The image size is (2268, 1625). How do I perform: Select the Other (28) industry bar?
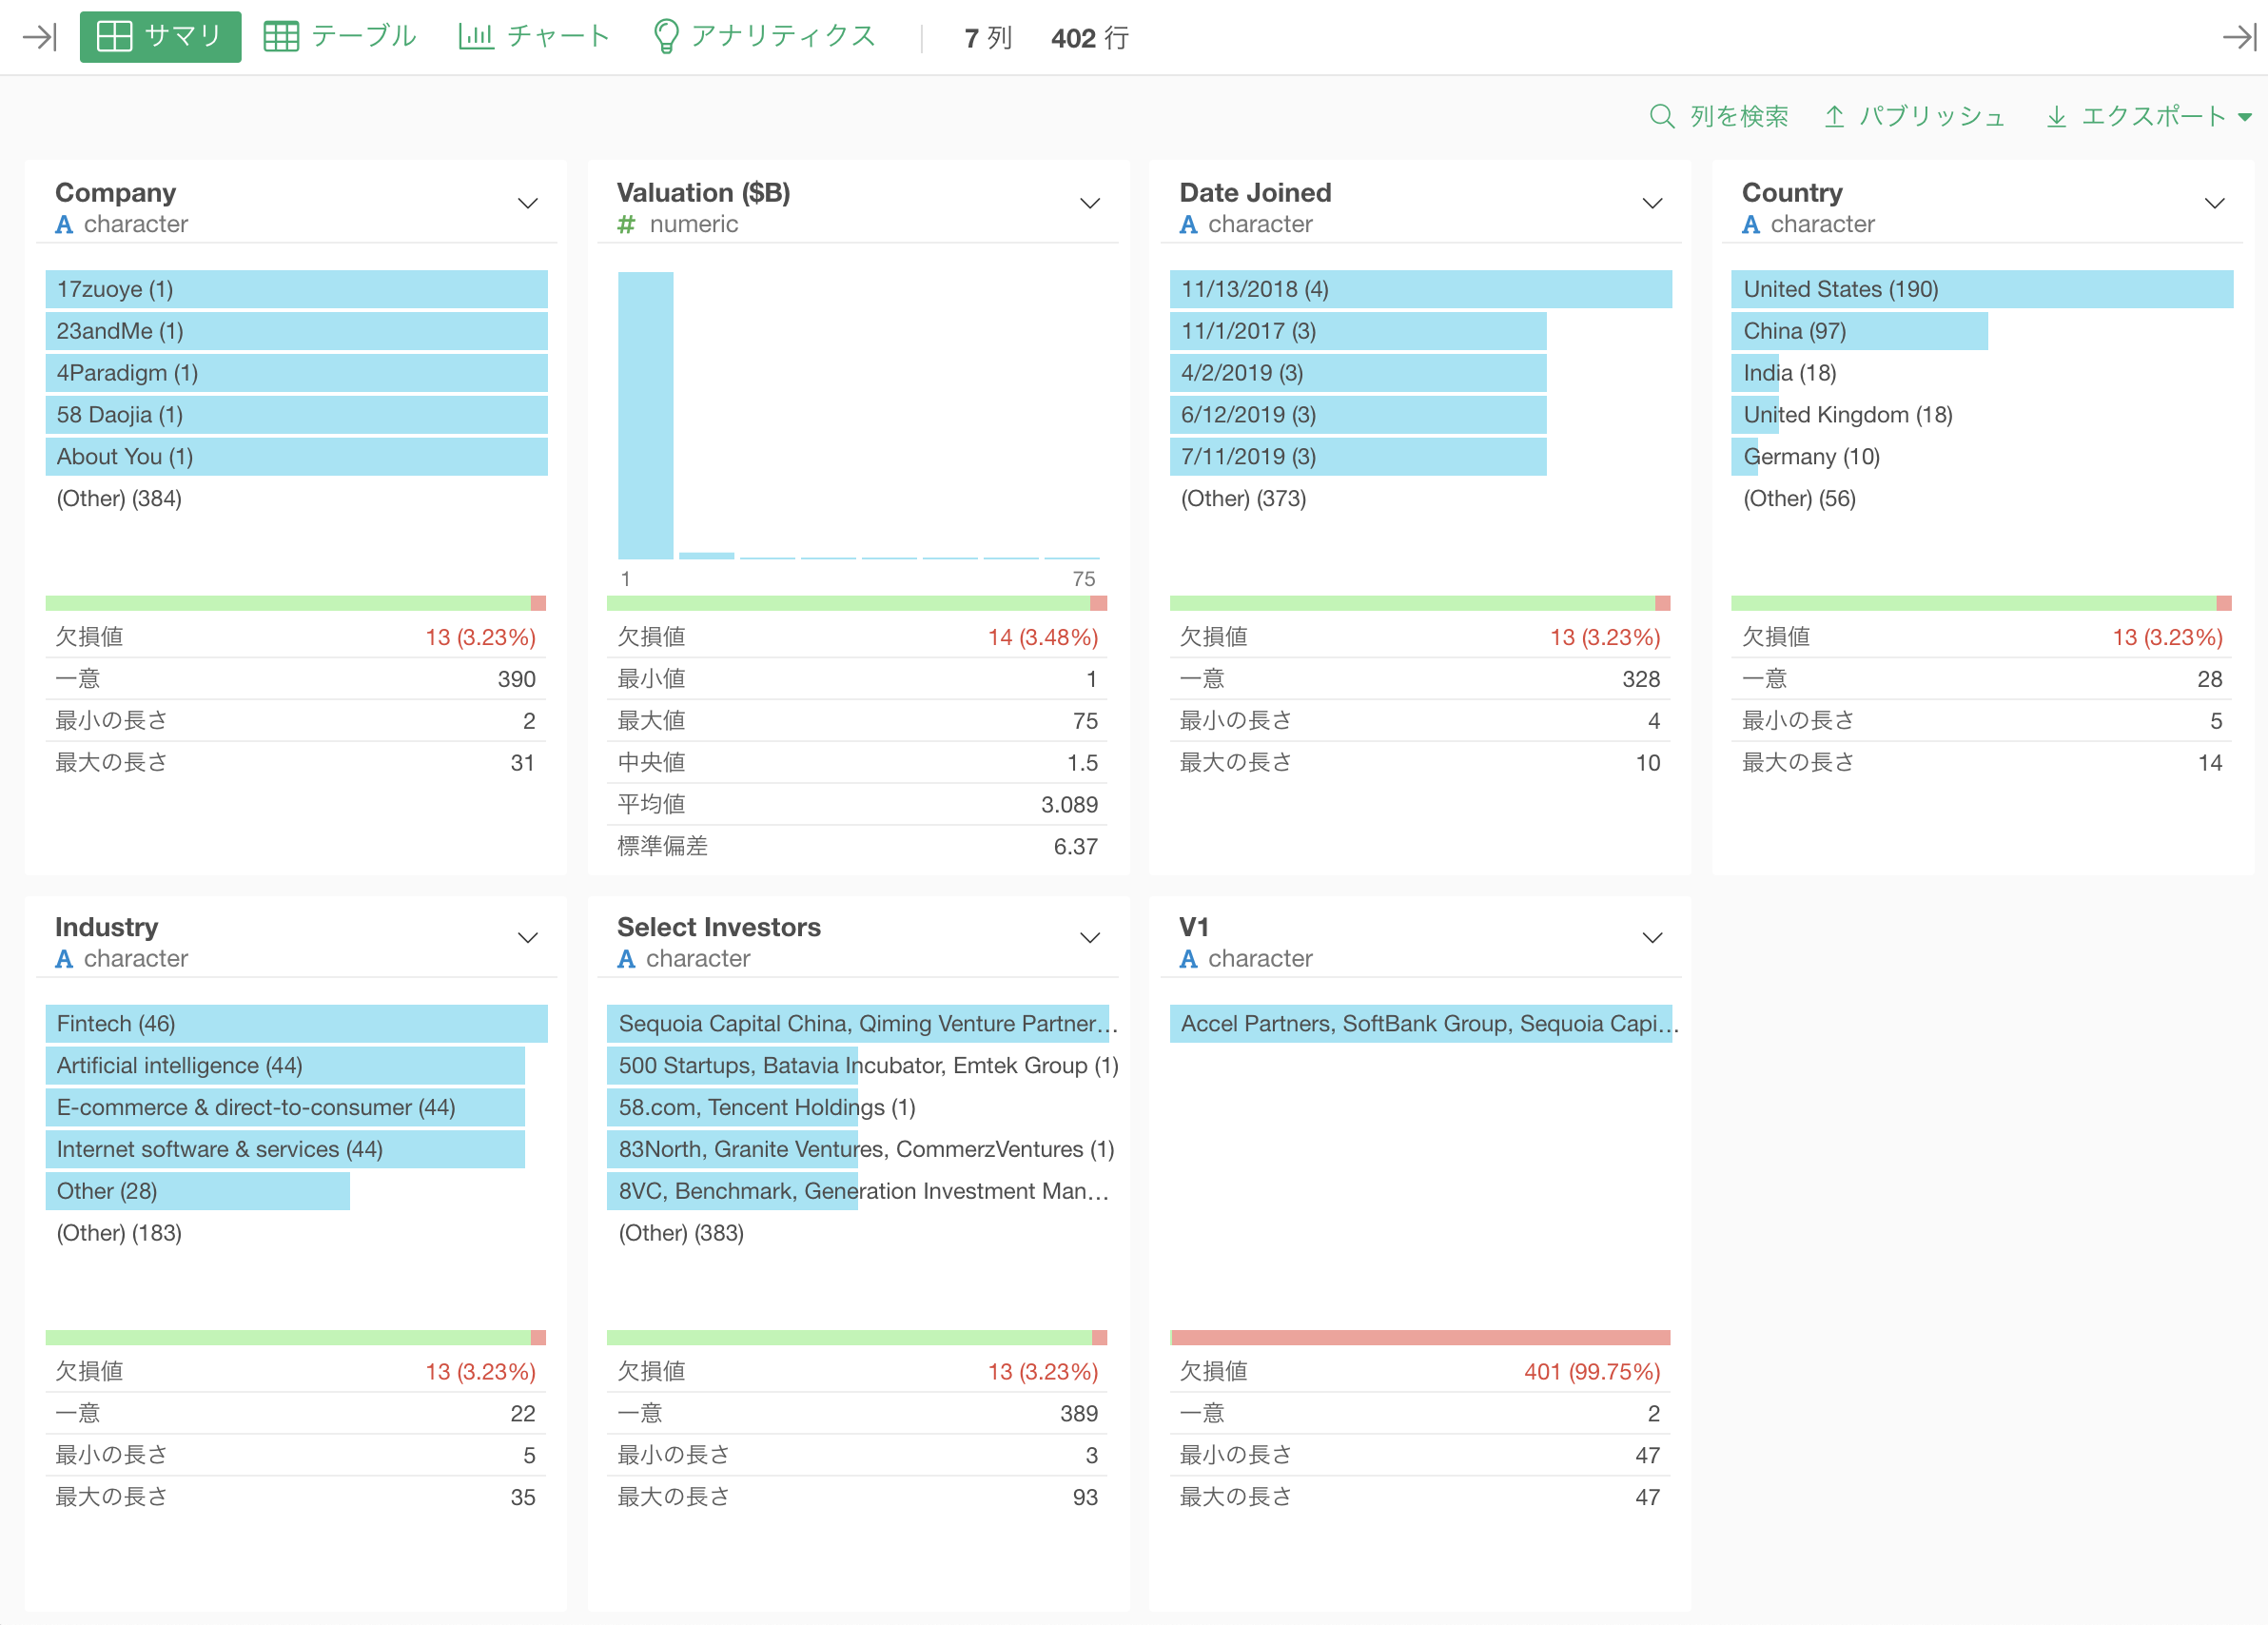(197, 1192)
